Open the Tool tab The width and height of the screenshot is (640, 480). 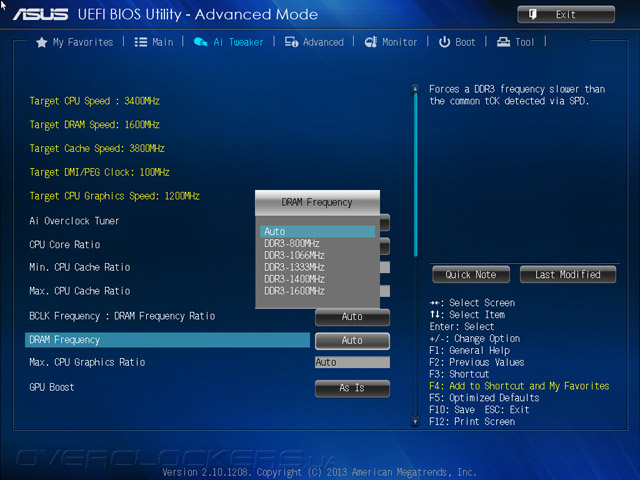coord(516,42)
